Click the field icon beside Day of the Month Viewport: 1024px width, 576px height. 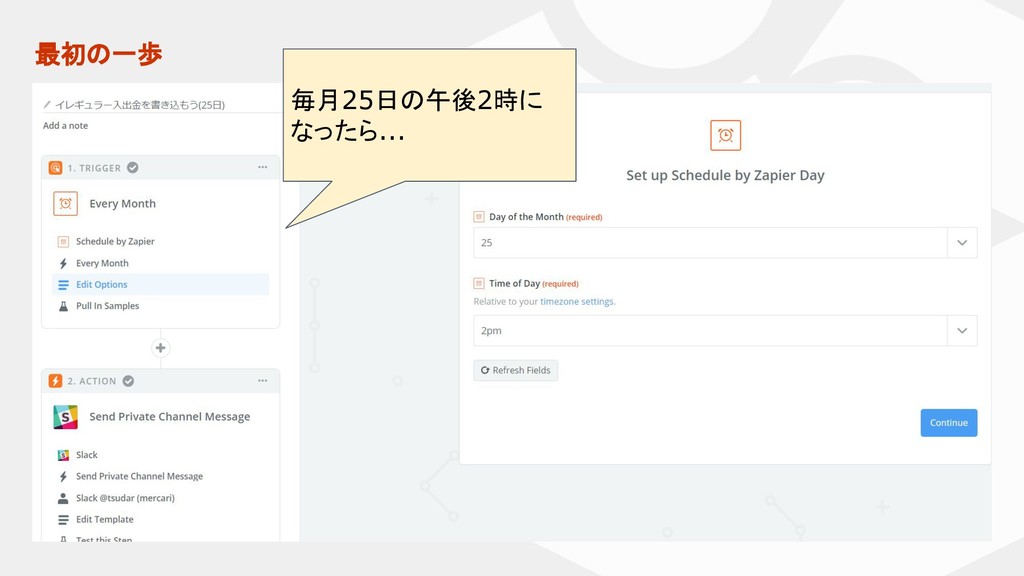(x=479, y=217)
